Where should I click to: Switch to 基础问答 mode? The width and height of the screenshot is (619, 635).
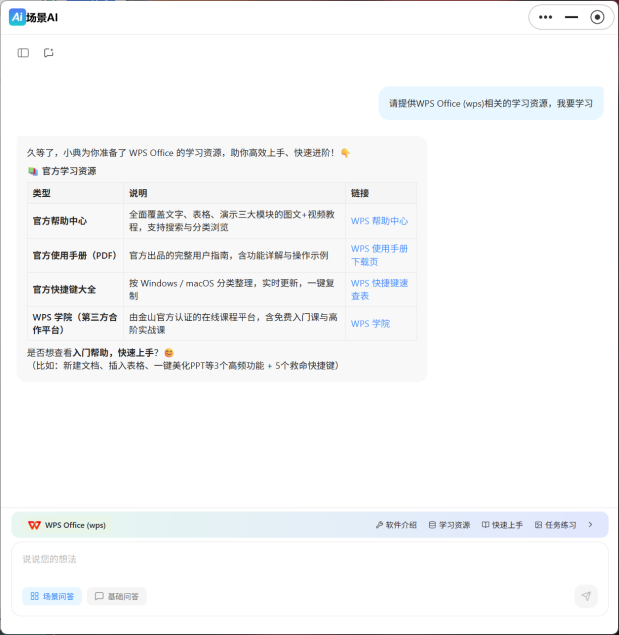[x=117, y=596]
